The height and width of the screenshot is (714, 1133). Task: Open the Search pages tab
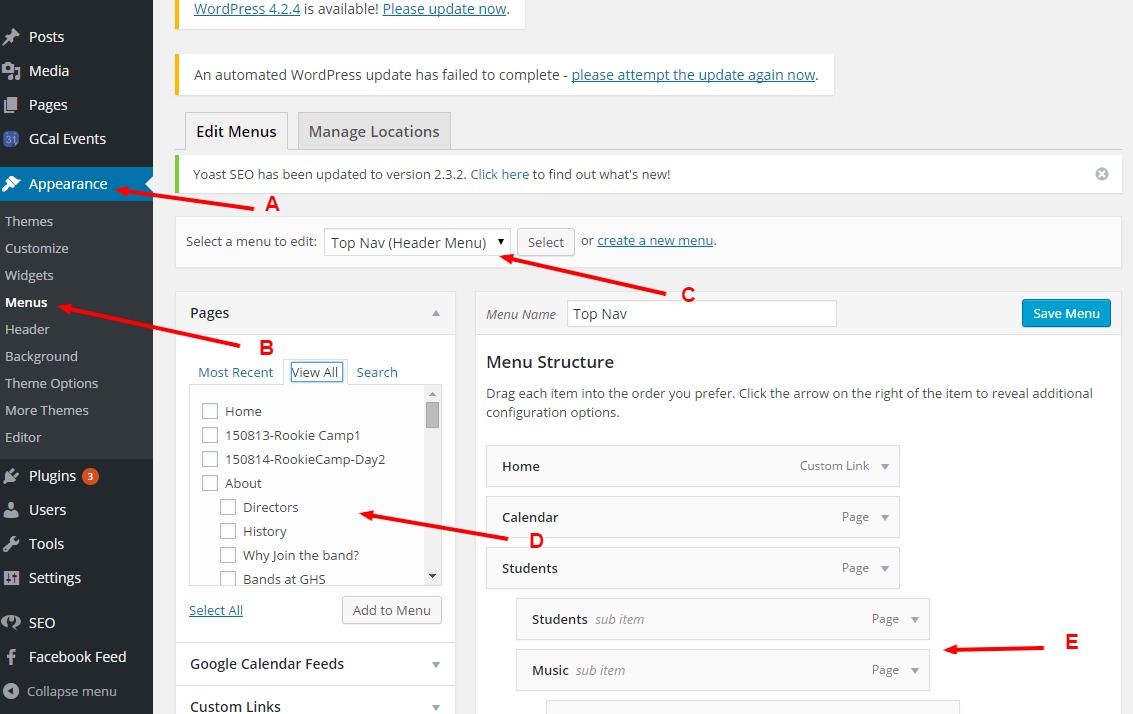[x=377, y=372]
